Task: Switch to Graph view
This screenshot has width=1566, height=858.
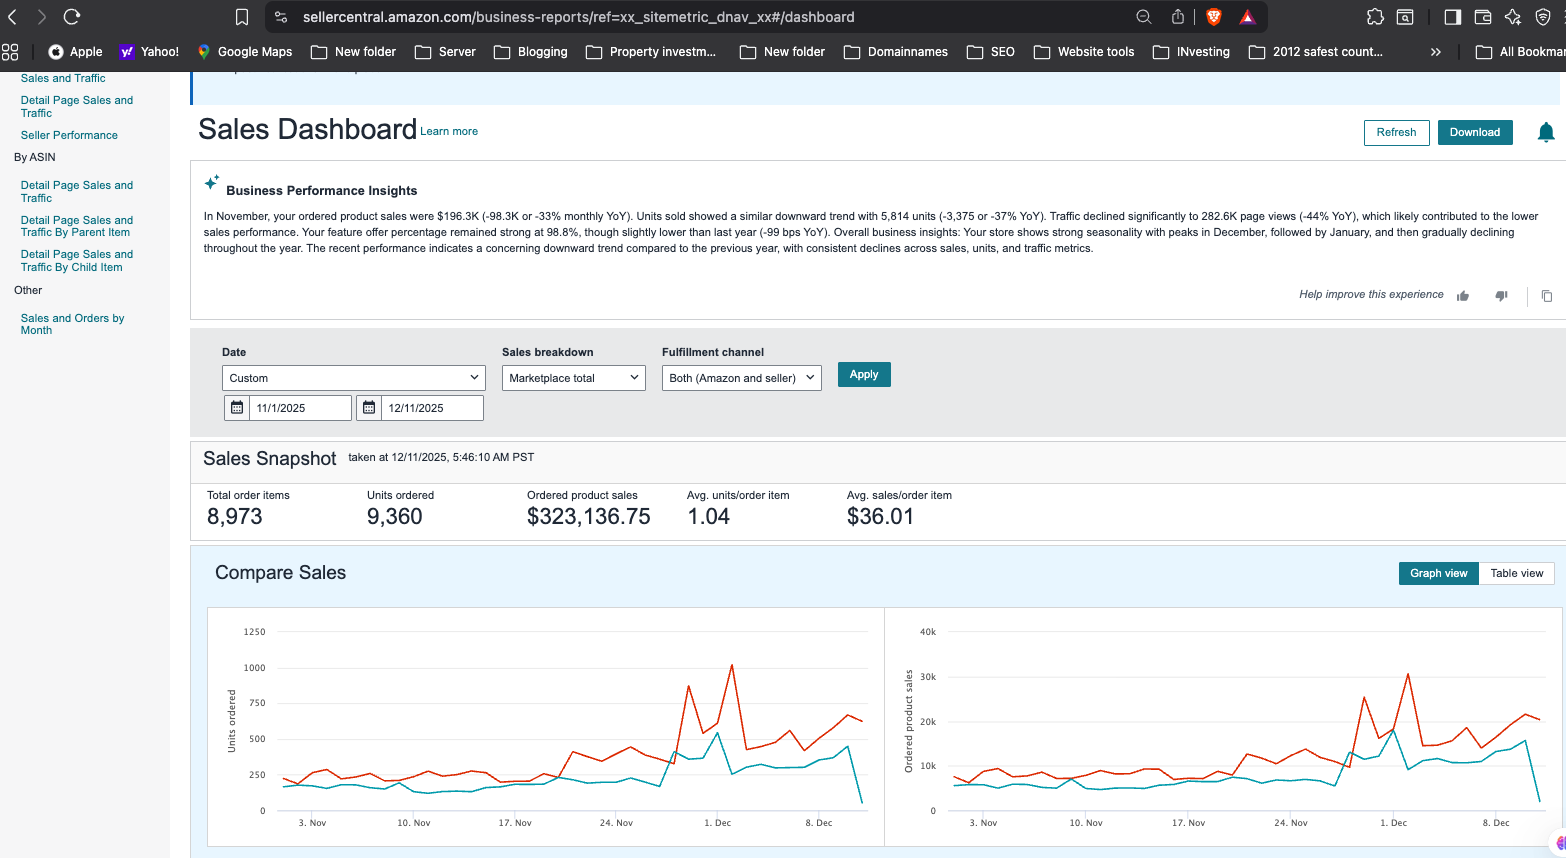Action: [1438, 573]
